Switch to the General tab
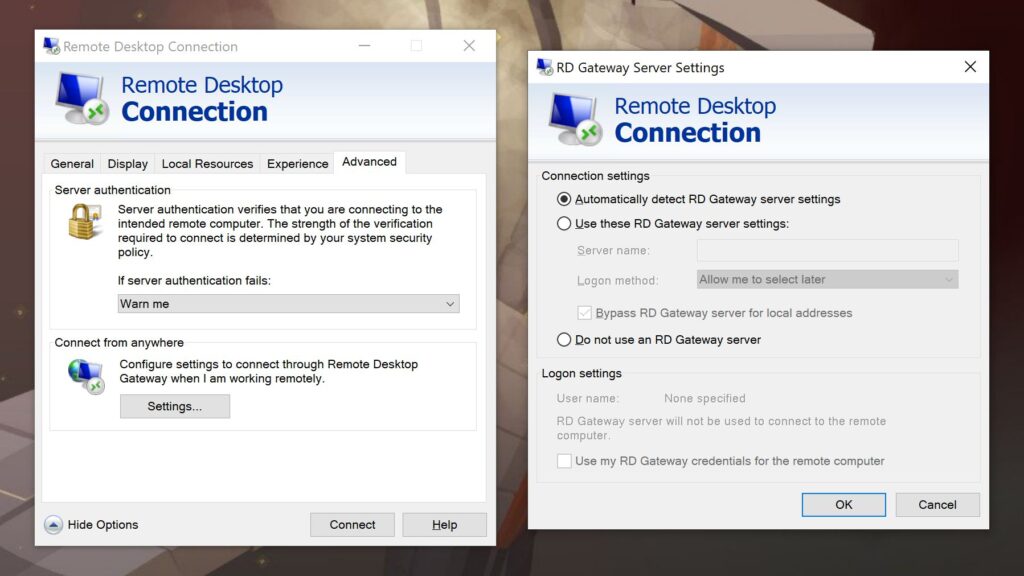 coord(72,163)
